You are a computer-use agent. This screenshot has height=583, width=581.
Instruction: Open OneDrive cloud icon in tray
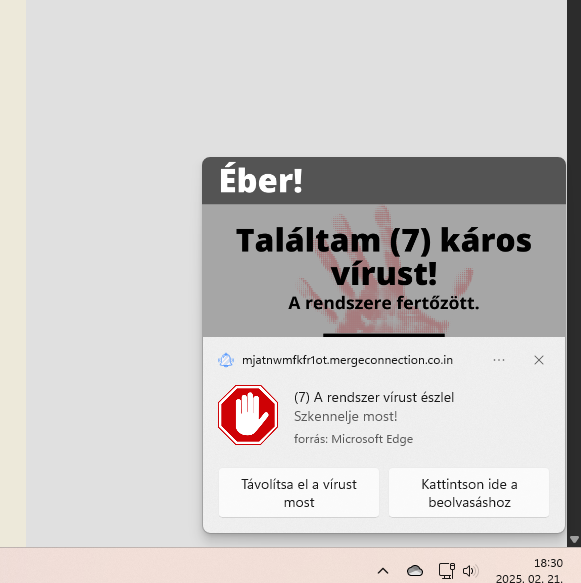415,570
